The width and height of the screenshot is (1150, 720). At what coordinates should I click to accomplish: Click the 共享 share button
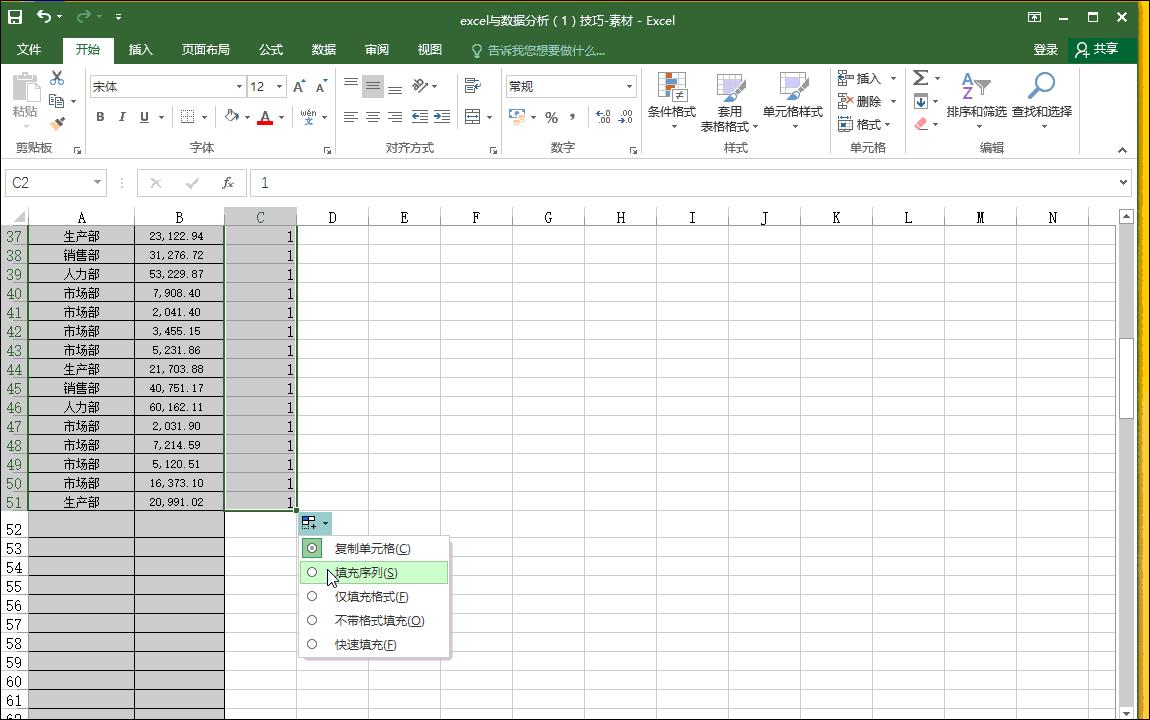coord(1097,49)
